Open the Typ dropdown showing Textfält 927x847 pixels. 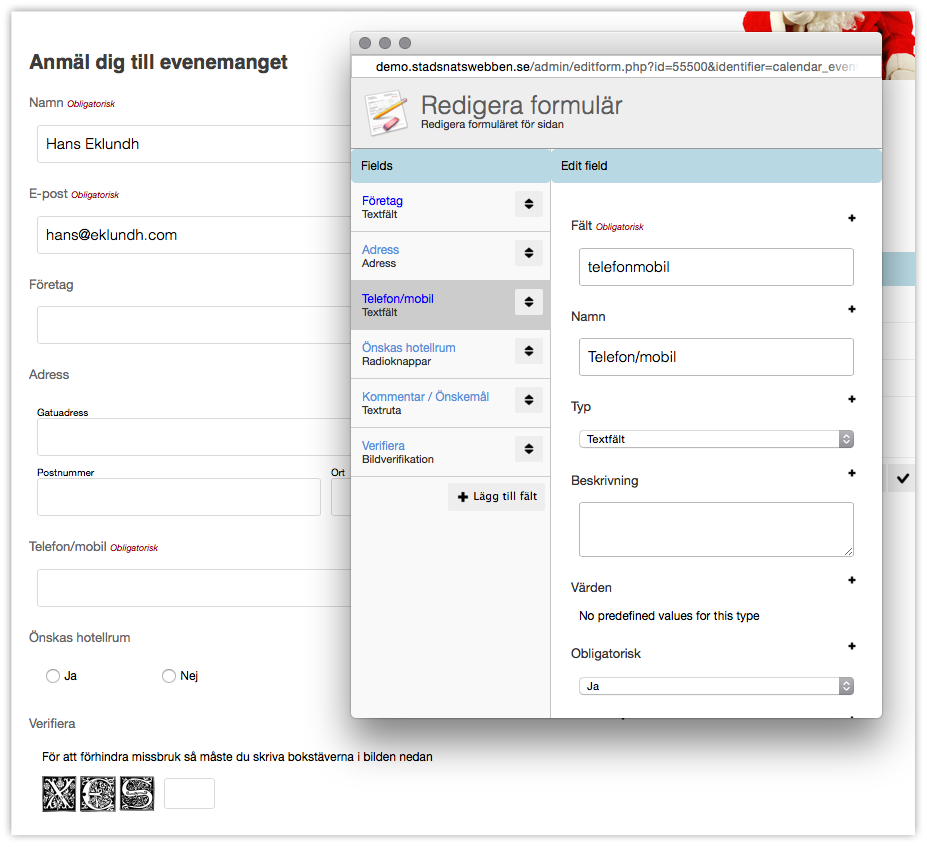(716, 439)
